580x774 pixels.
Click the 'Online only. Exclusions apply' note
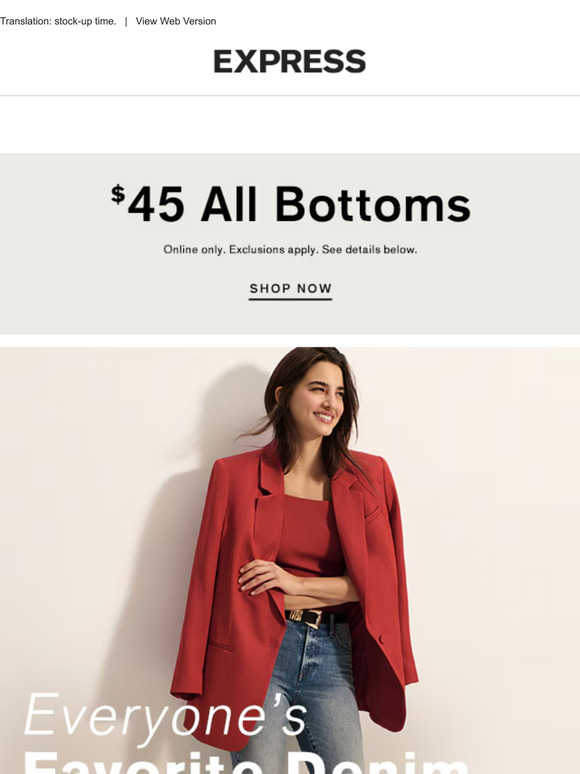pos(290,250)
